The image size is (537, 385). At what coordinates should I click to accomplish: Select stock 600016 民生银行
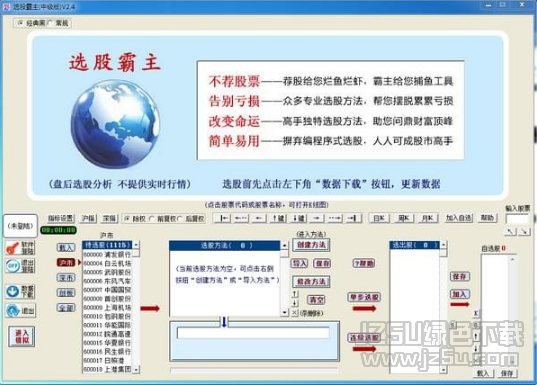[107, 351]
